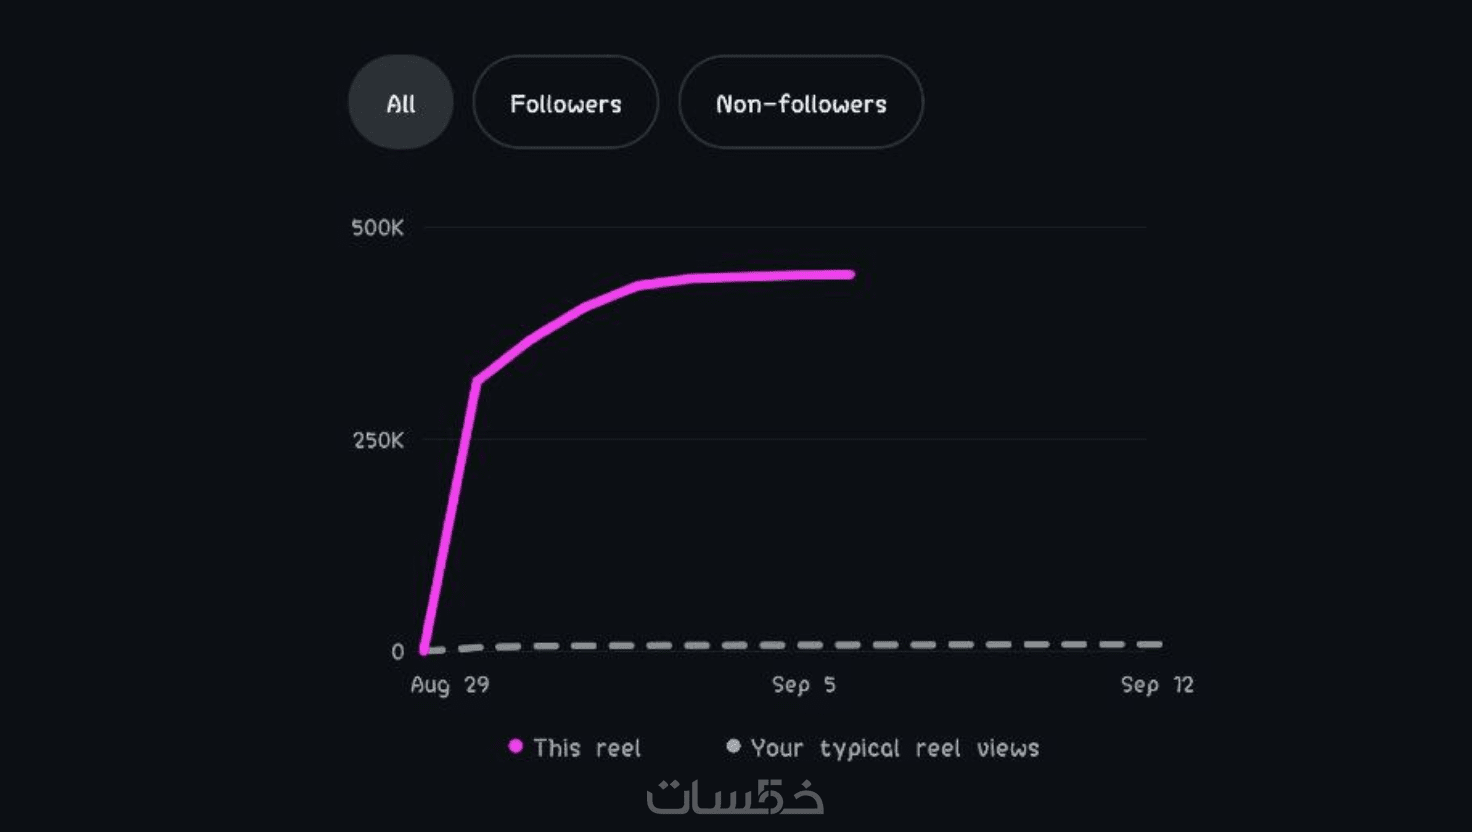1472x832 pixels.
Task: Click the pink This reel legend dot
Action: pyautogui.click(x=515, y=746)
